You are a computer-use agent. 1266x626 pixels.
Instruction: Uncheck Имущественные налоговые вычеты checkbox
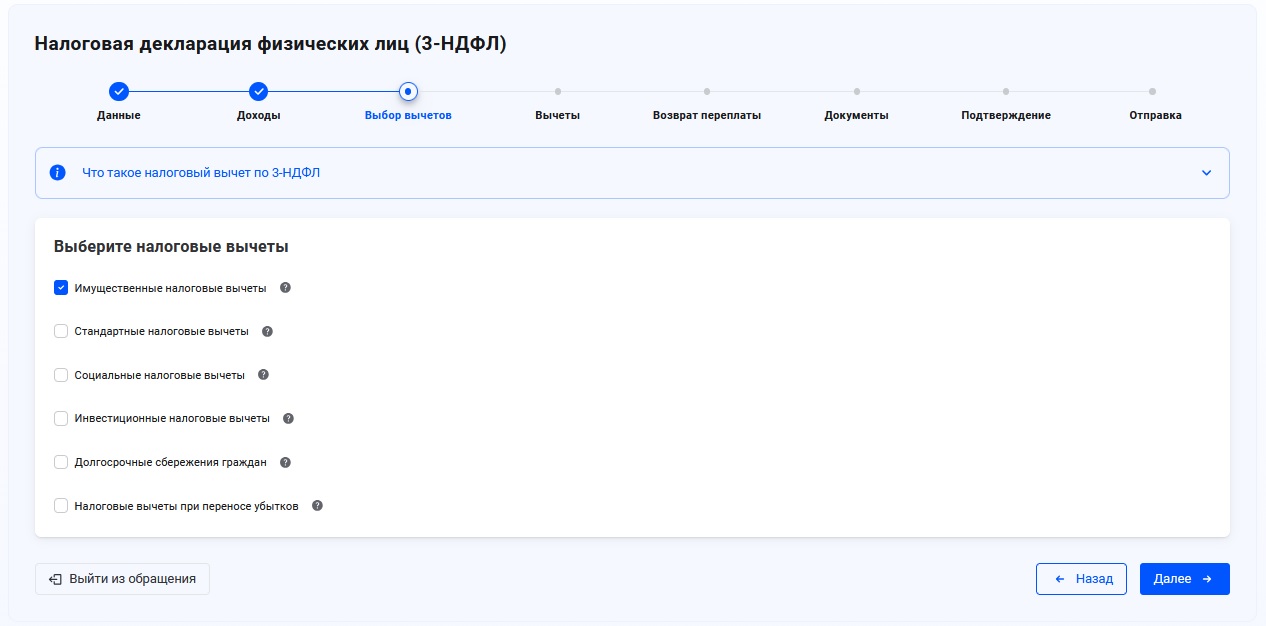61,288
